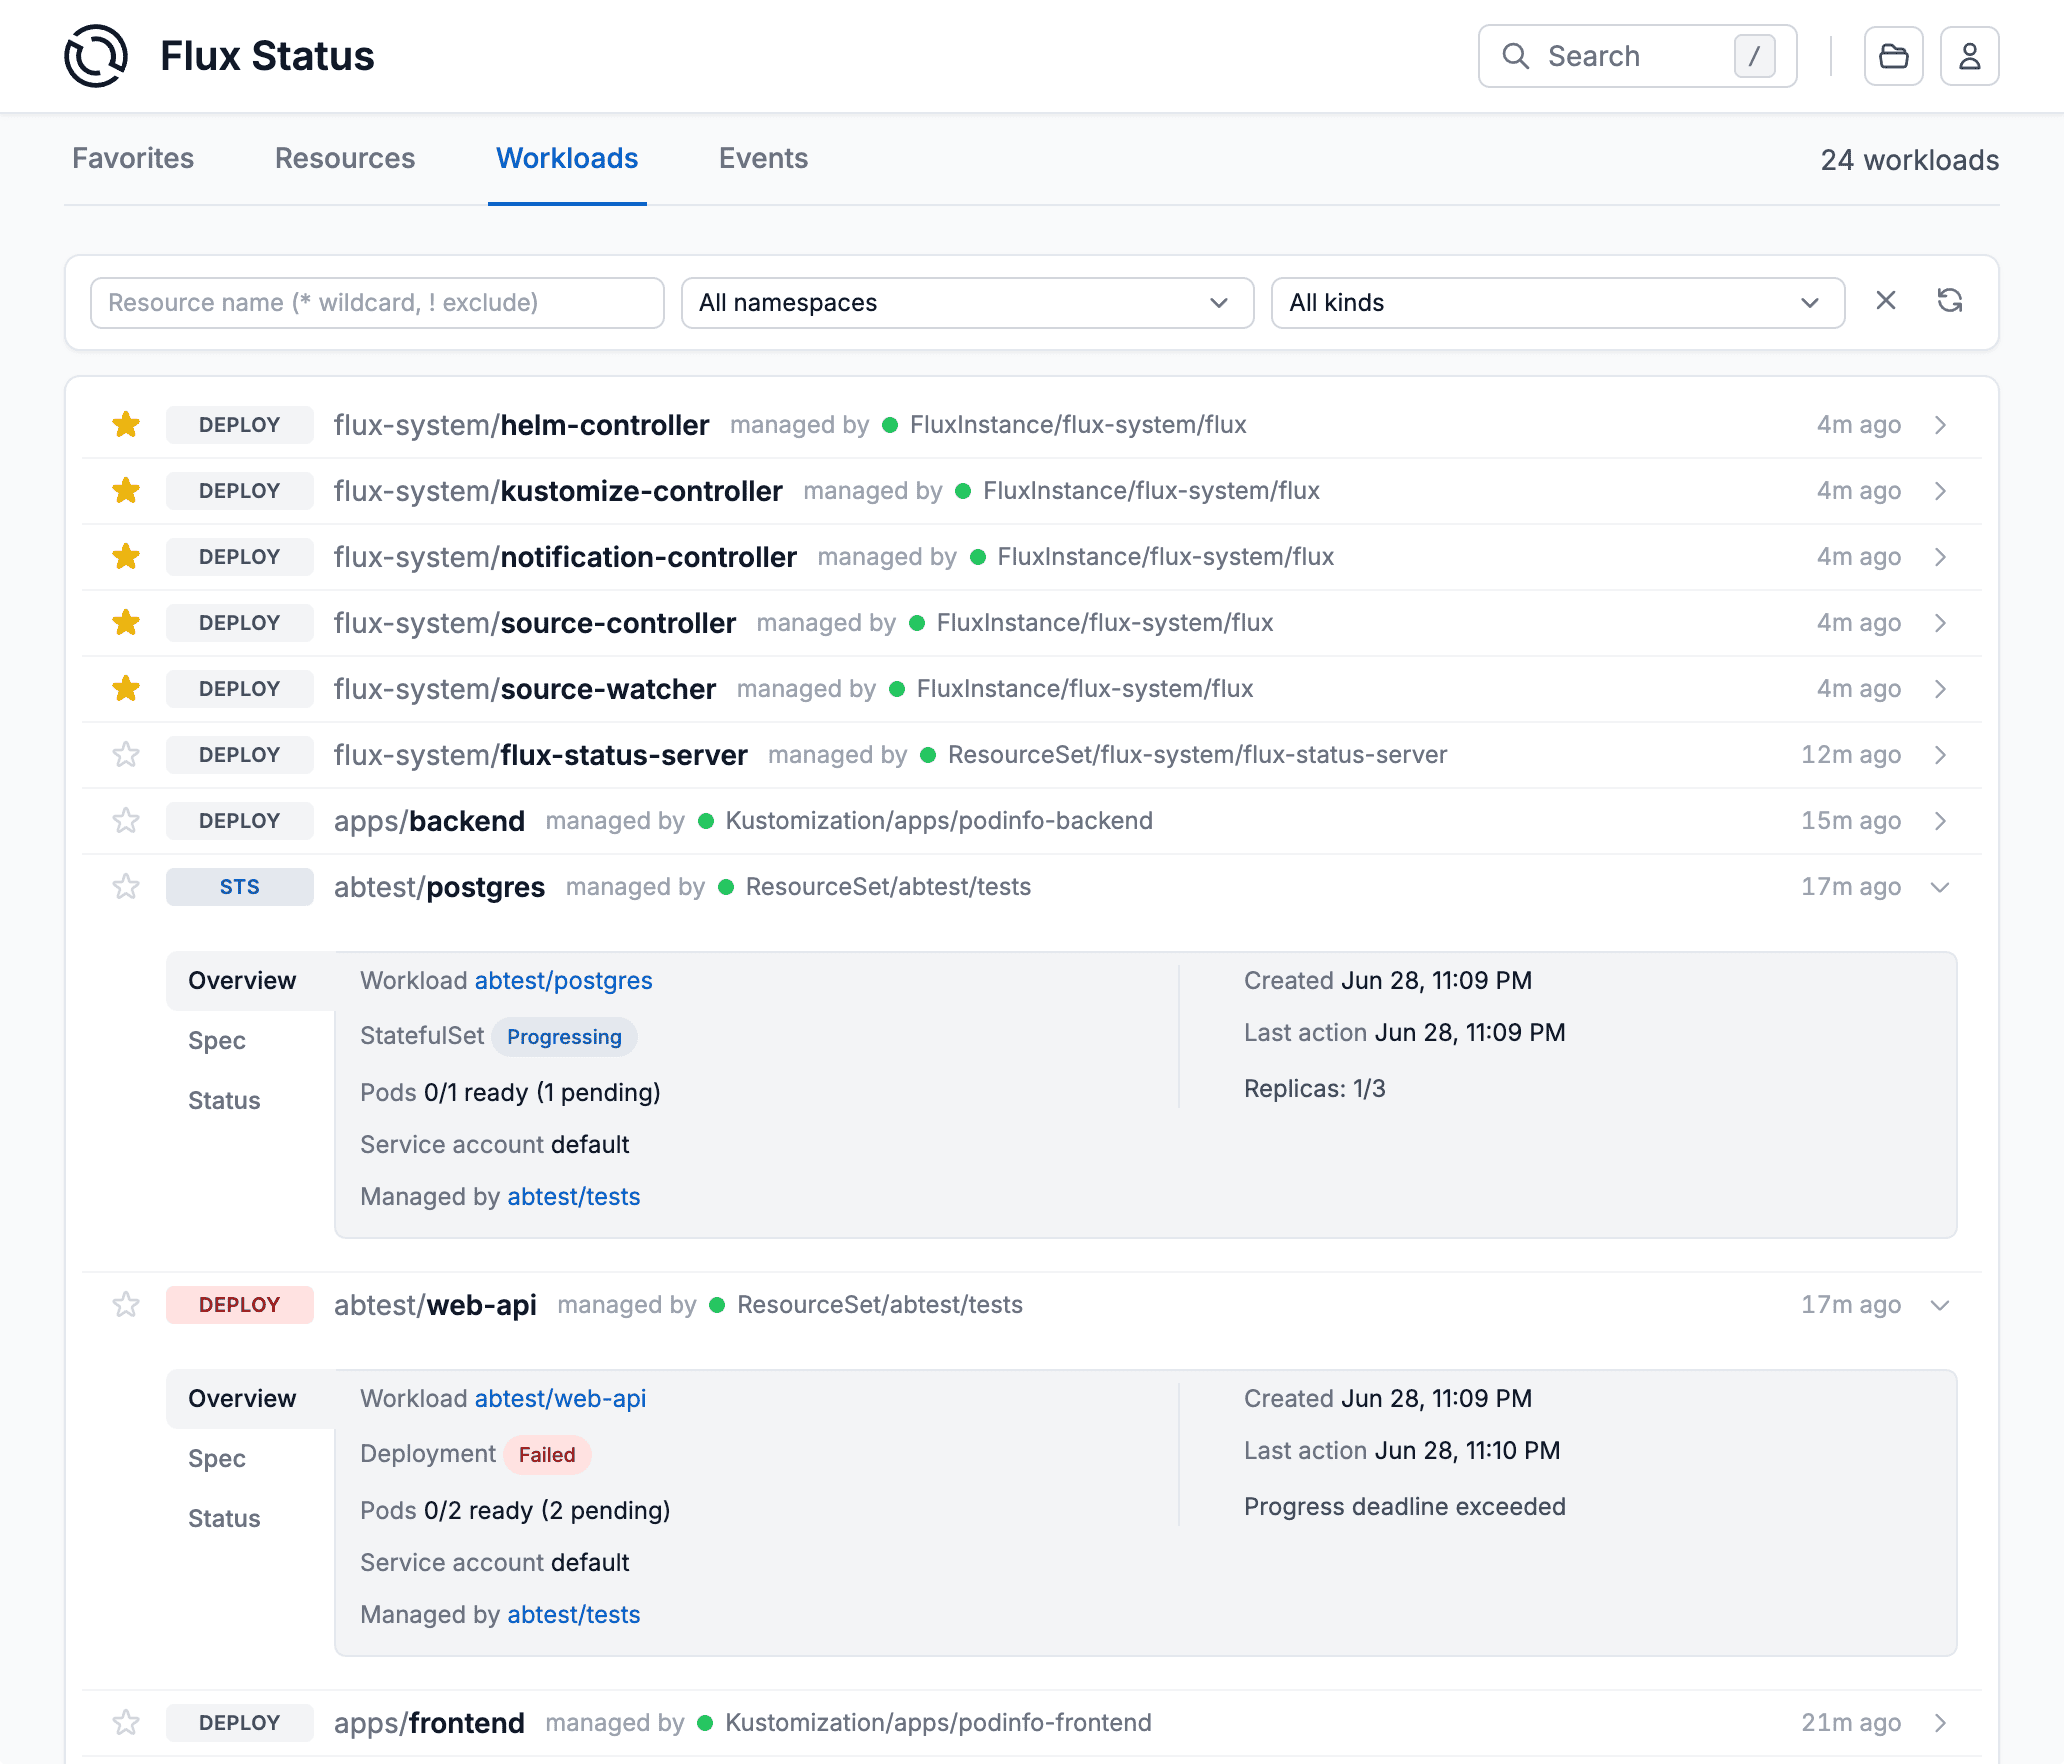Unfavorite the helm-controller workload star
This screenshot has width=2064, height=1764.
126,425
